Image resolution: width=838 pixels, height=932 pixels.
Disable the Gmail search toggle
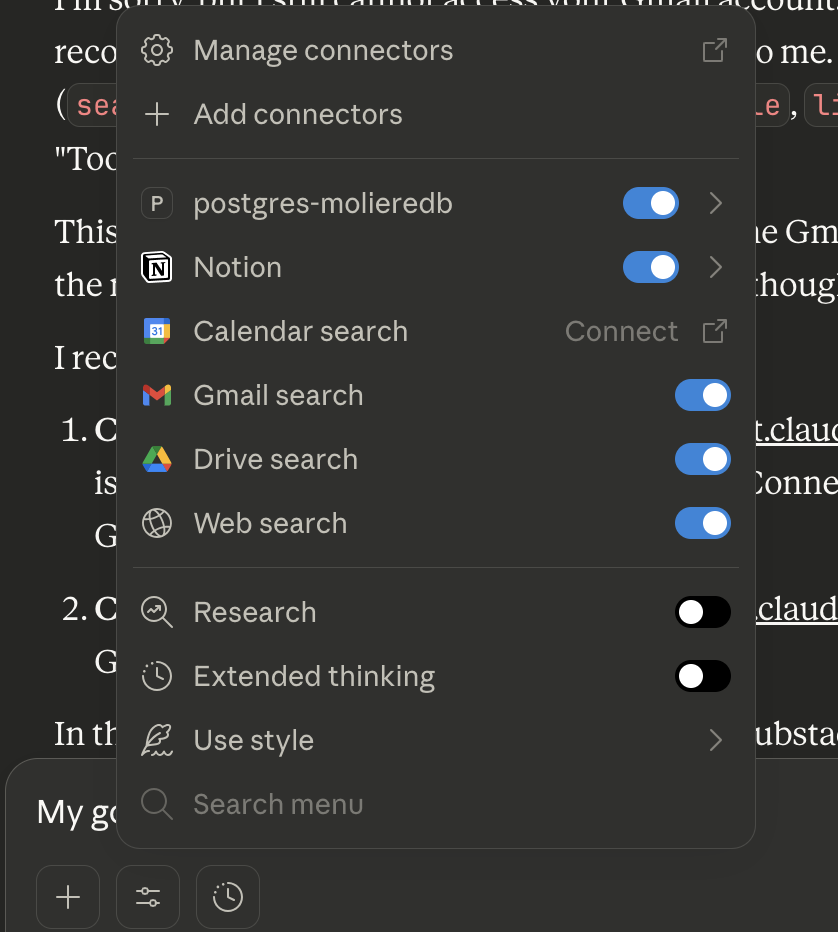pyautogui.click(x=702, y=396)
